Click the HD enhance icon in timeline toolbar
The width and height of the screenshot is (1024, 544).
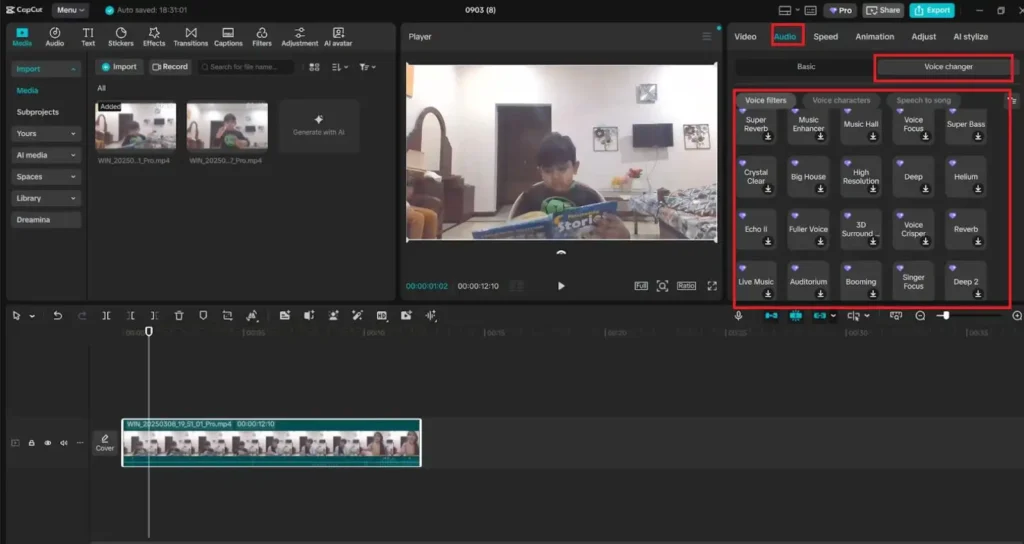point(382,315)
